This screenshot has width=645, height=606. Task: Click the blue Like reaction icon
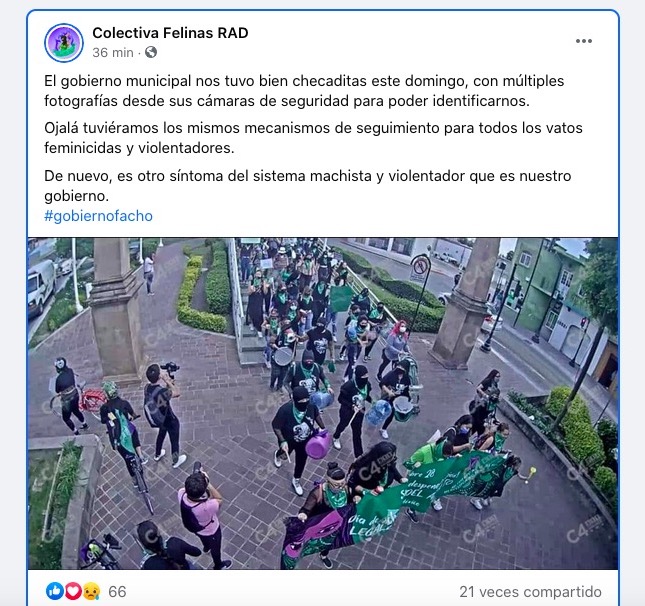coord(55,591)
